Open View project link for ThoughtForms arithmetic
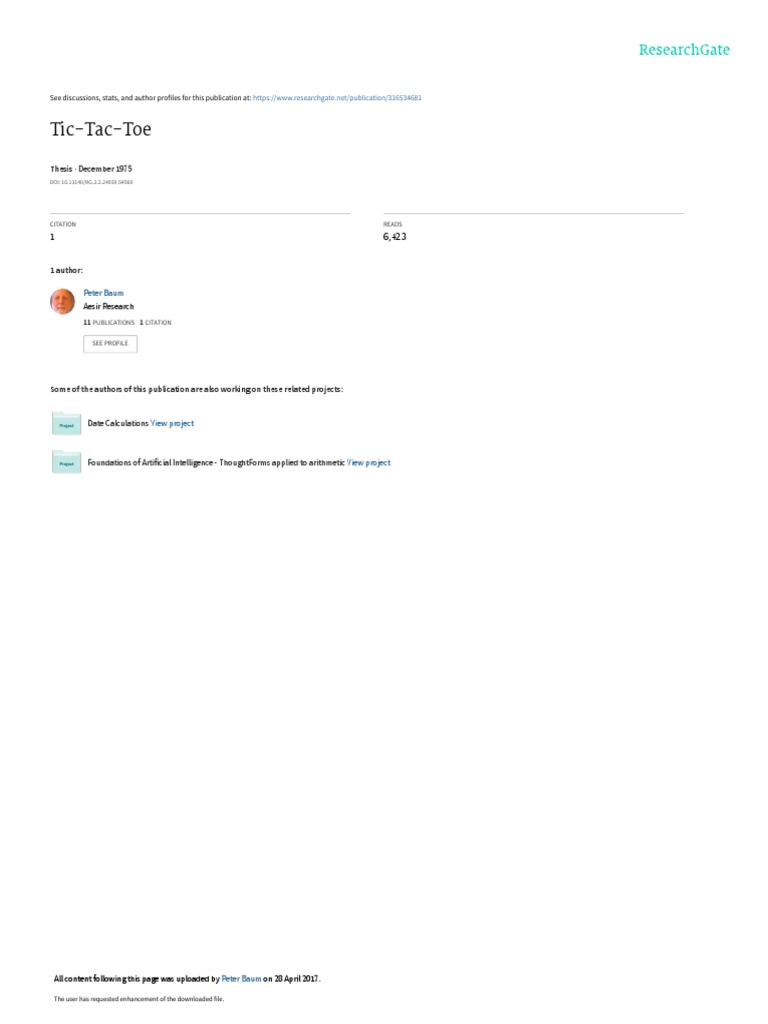This screenshot has width=768, height=1024. tap(369, 462)
